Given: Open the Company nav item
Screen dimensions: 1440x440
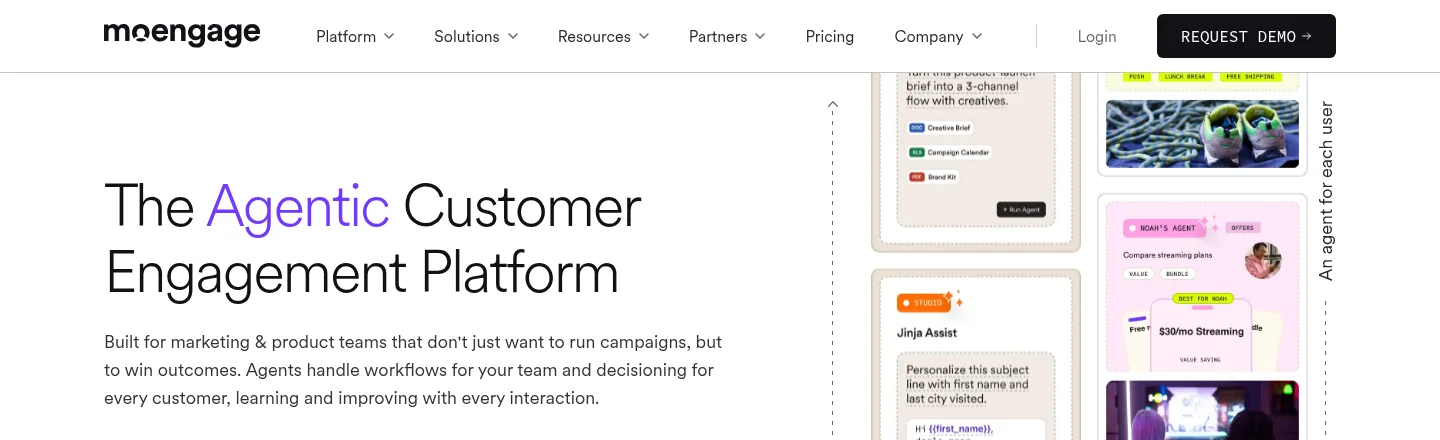Looking at the screenshot, I should pyautogui.click(x=929, y=36).
